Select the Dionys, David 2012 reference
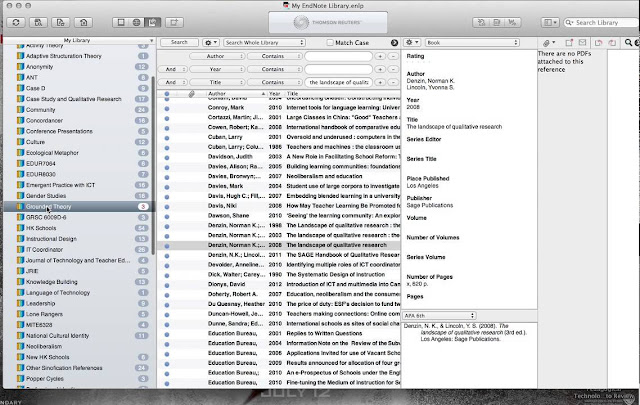Viewport: 640px width, 405px height. [x=279, y=284]
